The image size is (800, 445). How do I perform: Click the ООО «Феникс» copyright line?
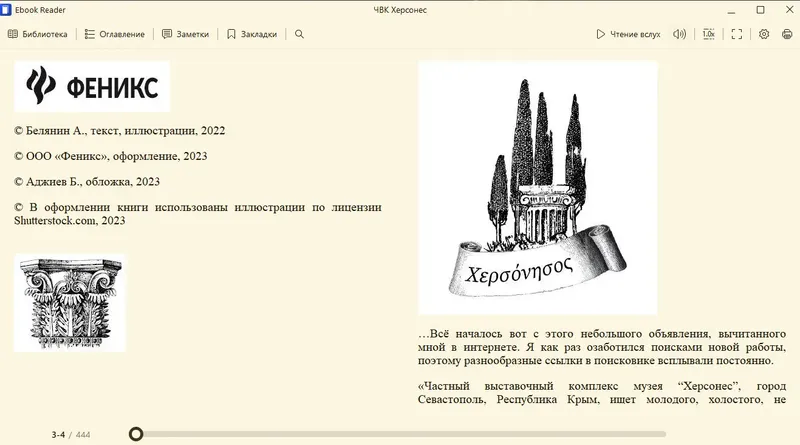(x=111, y=156)
